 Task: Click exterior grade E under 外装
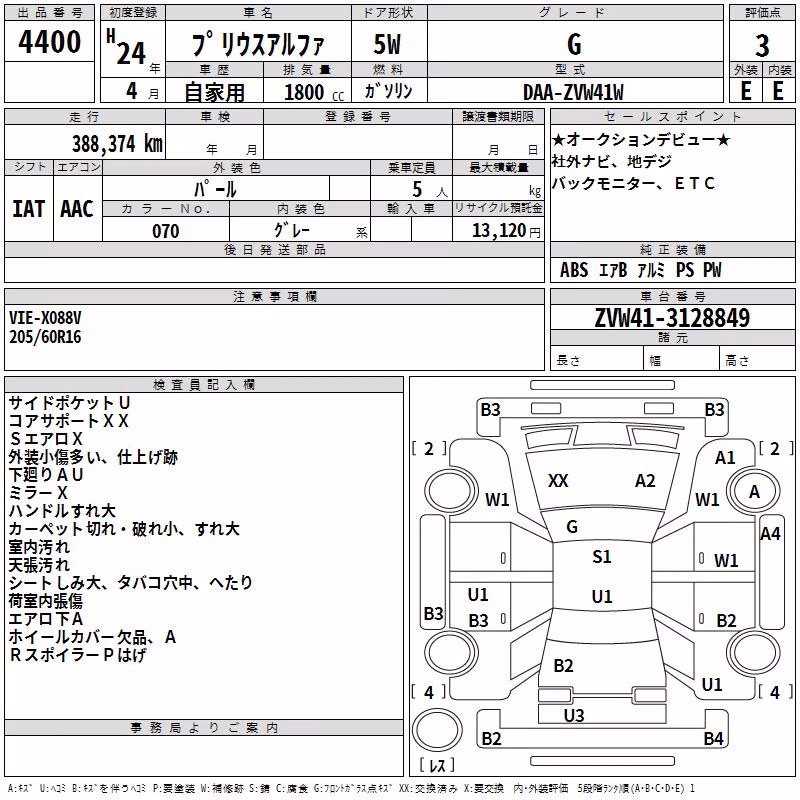[745, 91]
